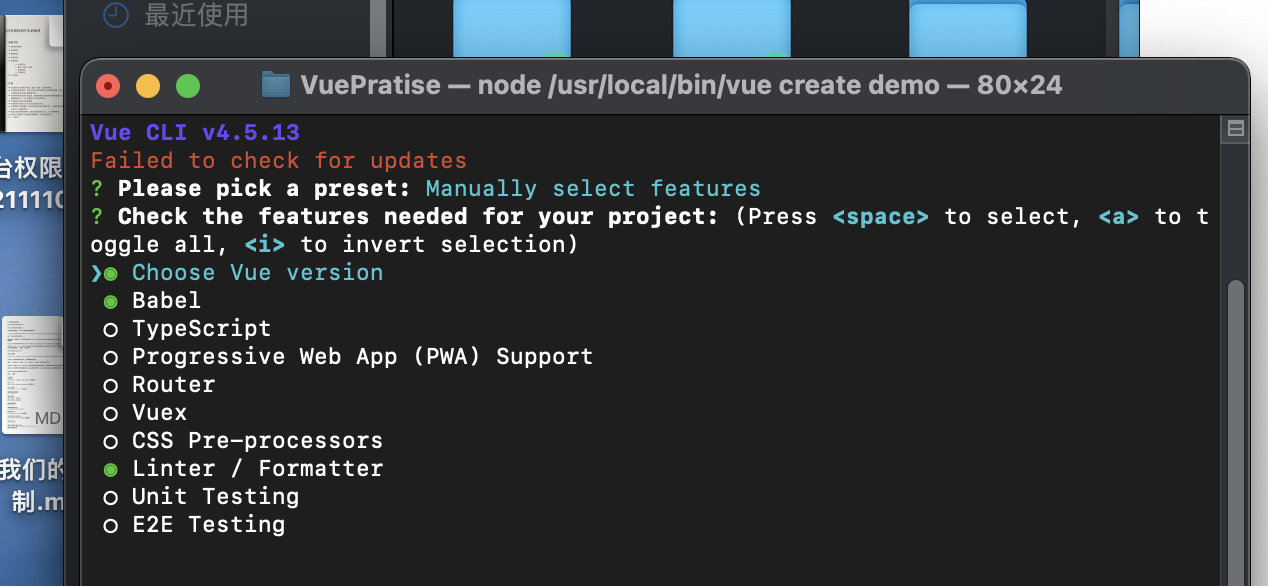
Task: Click the split pane icon above terminal scrollbar
Action: (x=1236, y=129)
